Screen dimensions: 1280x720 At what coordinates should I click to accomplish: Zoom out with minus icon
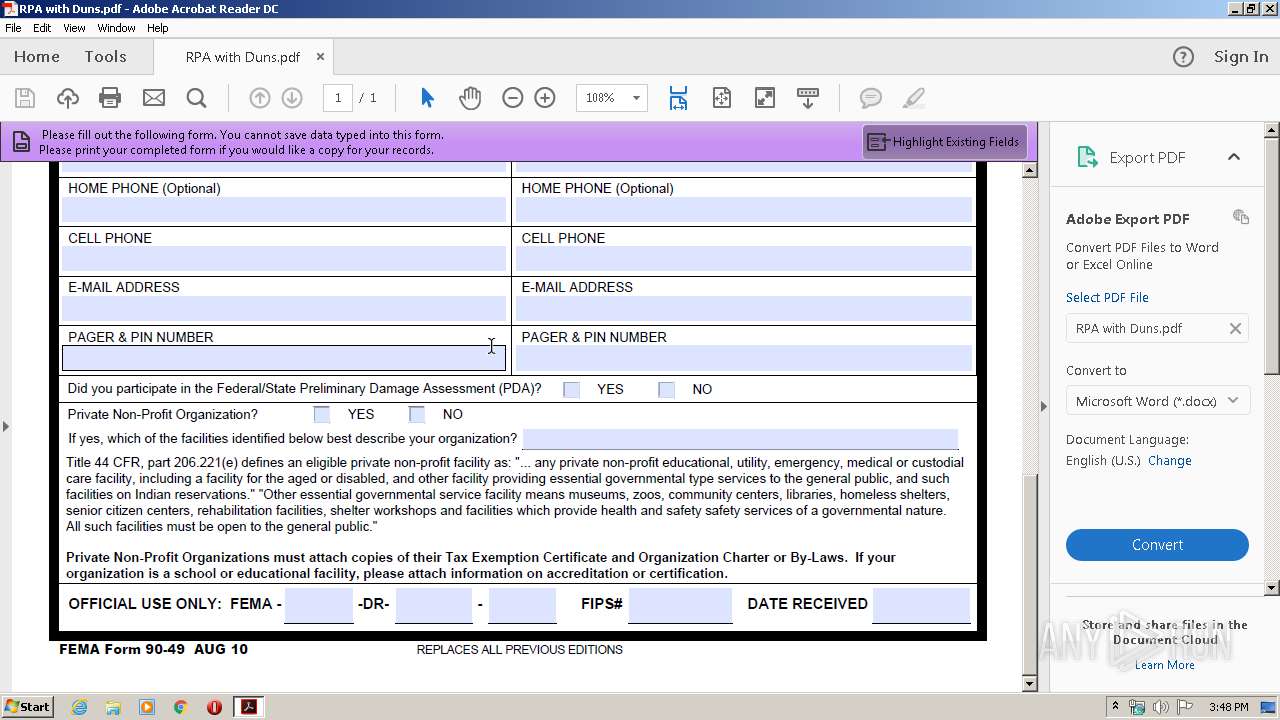512,98
